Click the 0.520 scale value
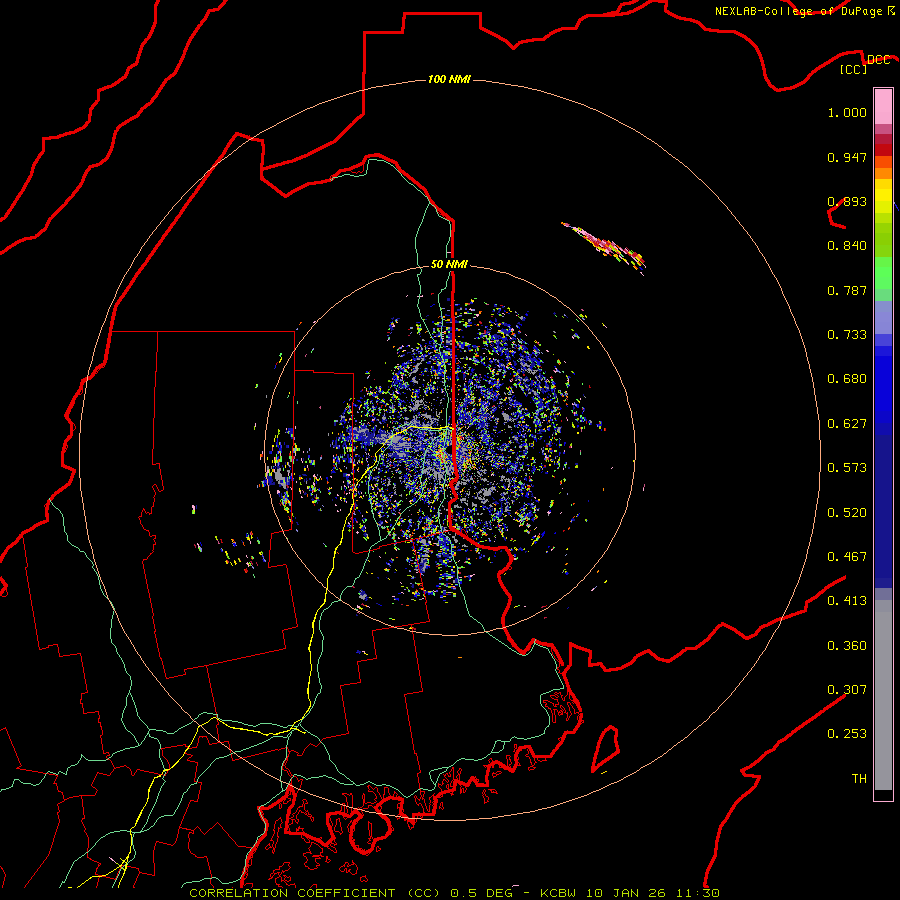 click(847, 513)
